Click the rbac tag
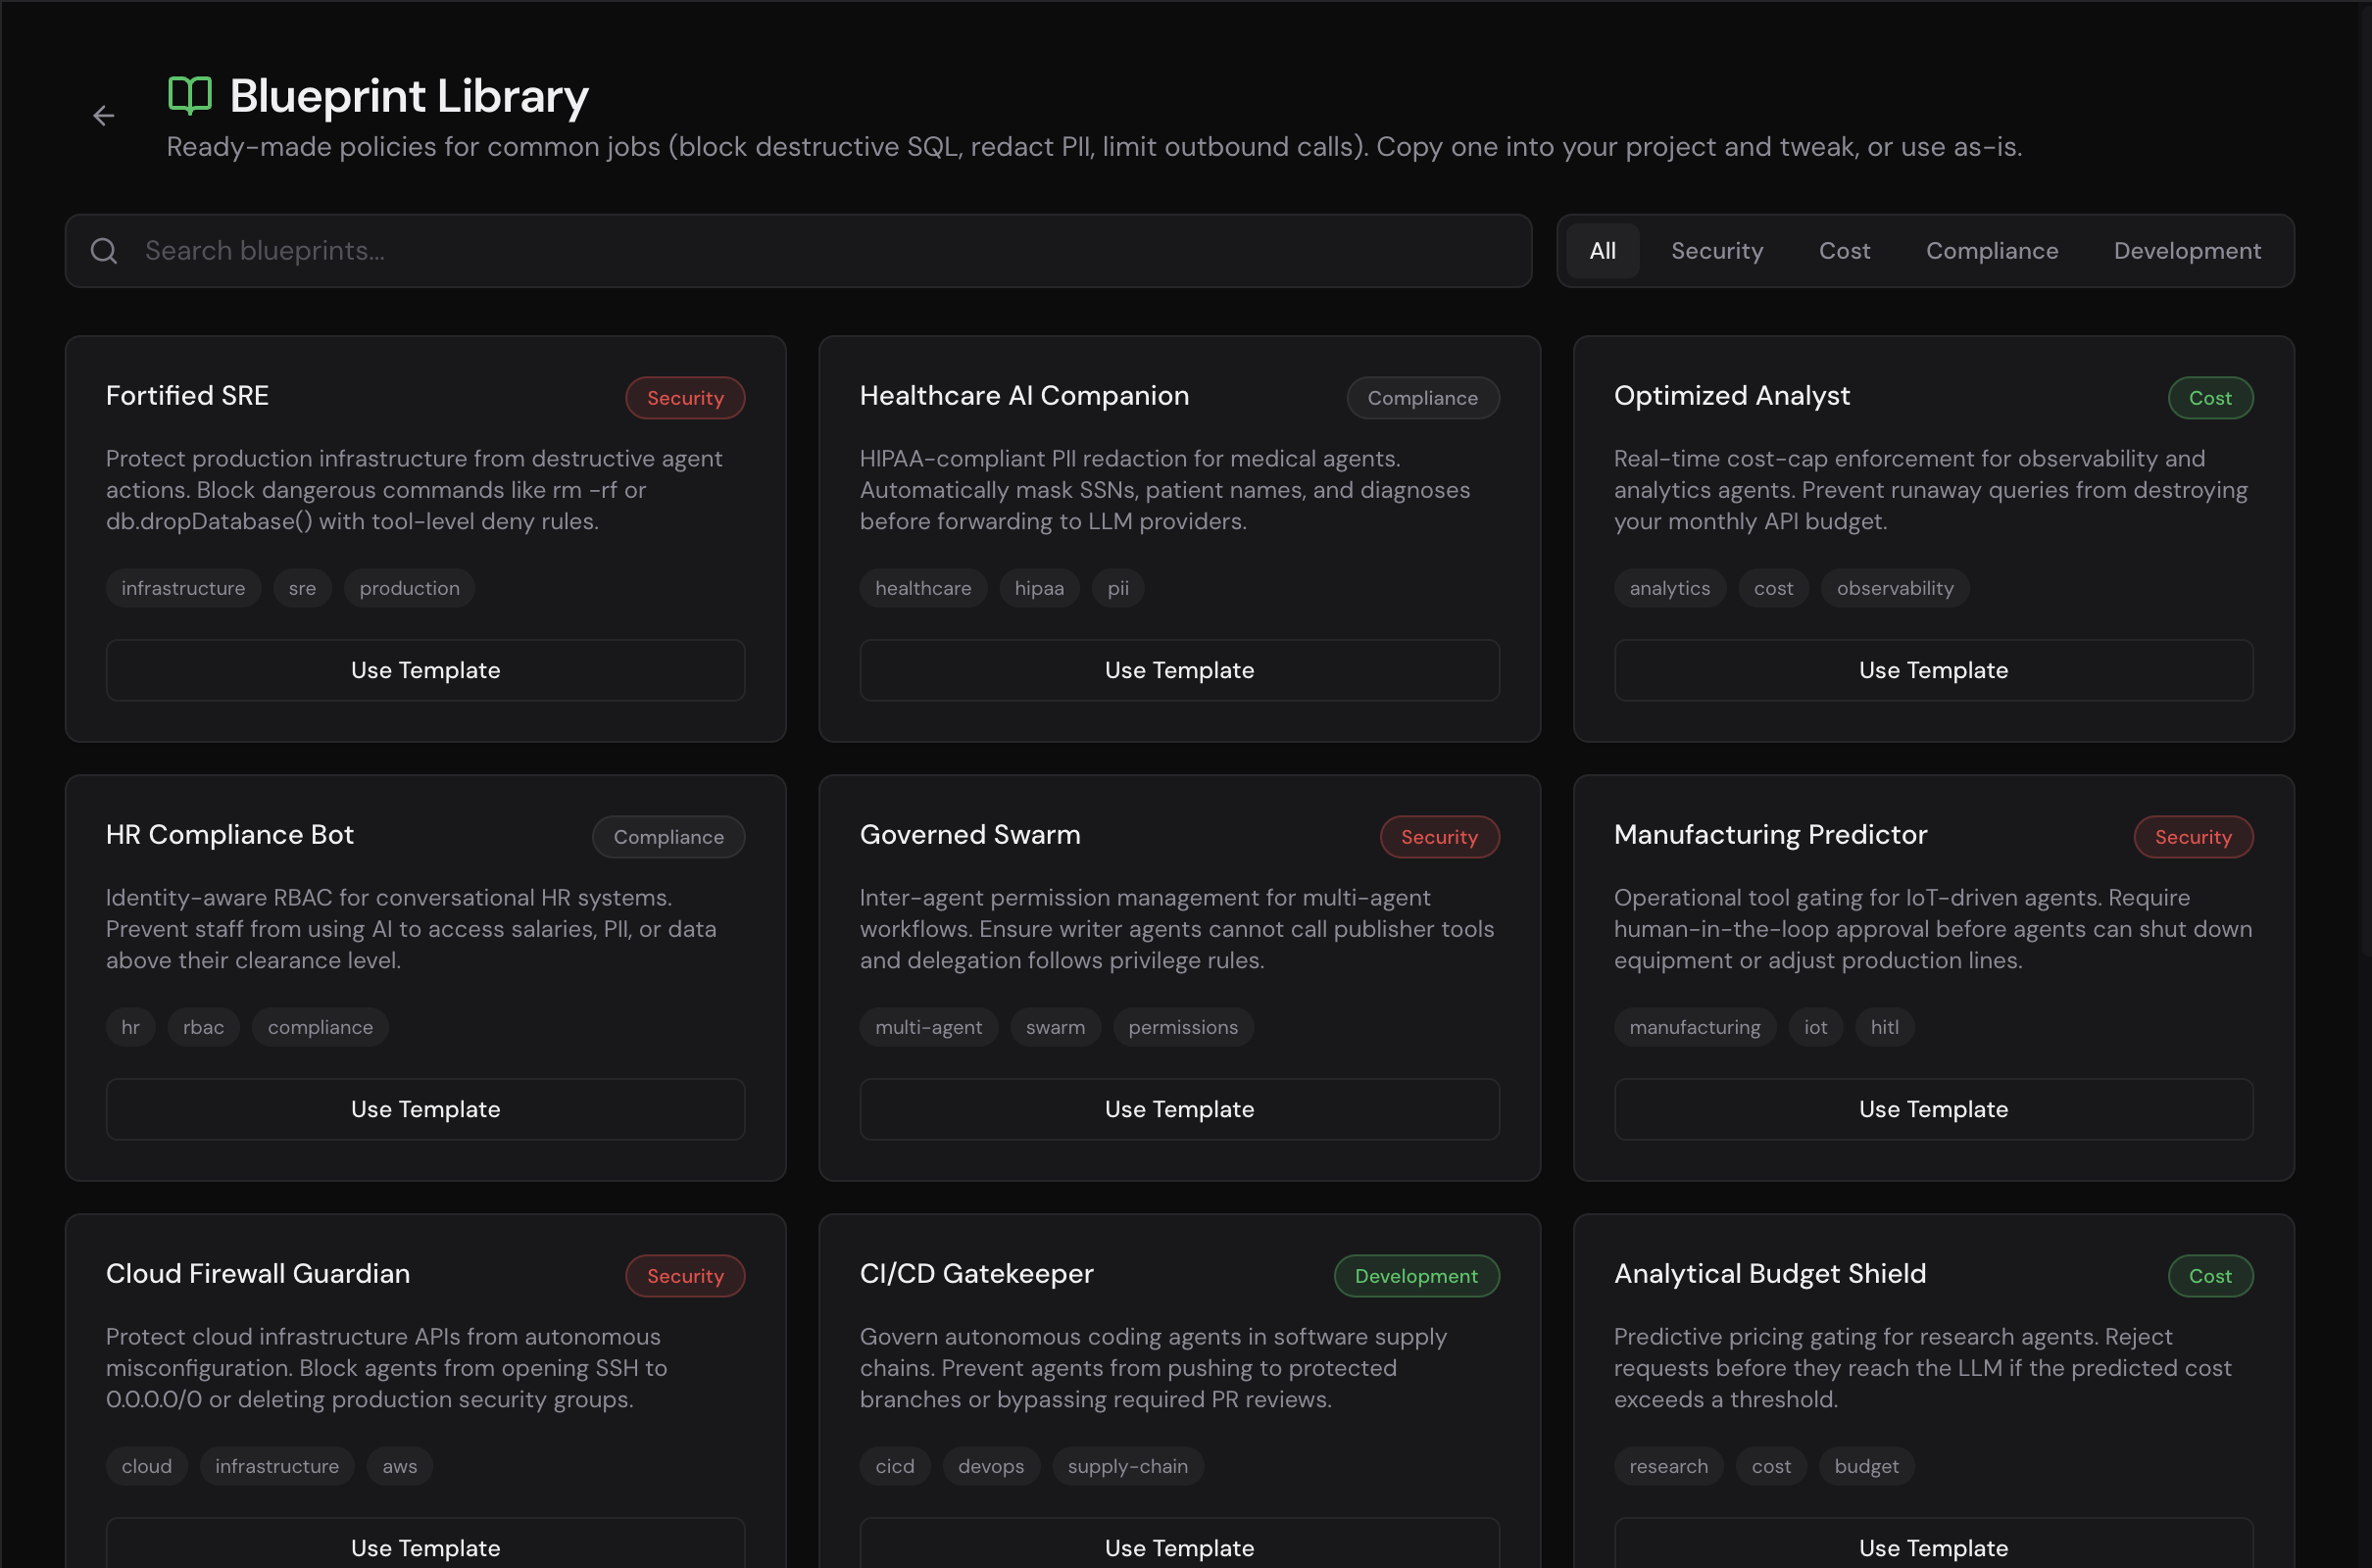 coord(203,1027)
